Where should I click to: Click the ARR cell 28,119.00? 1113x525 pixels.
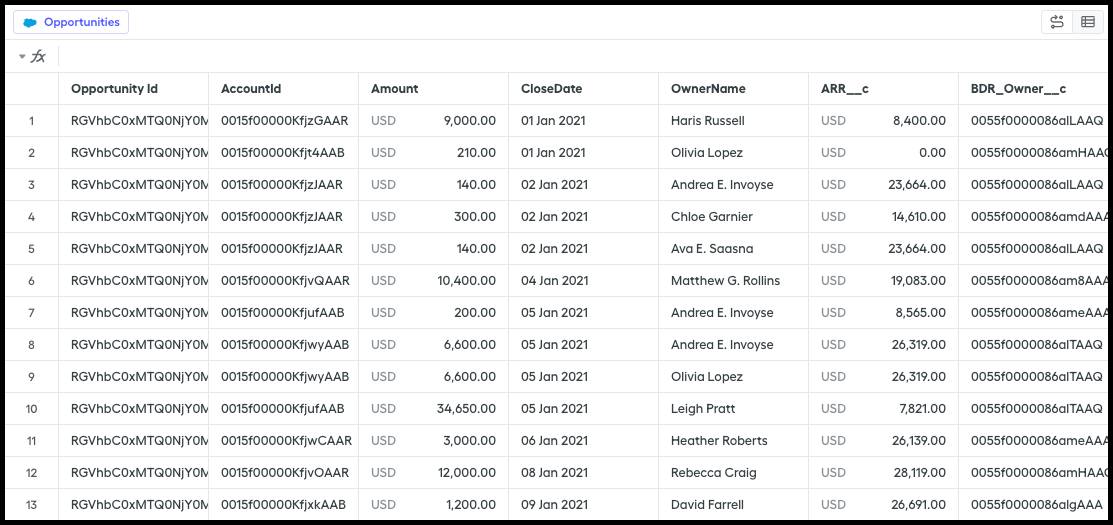tap(884, 472)
